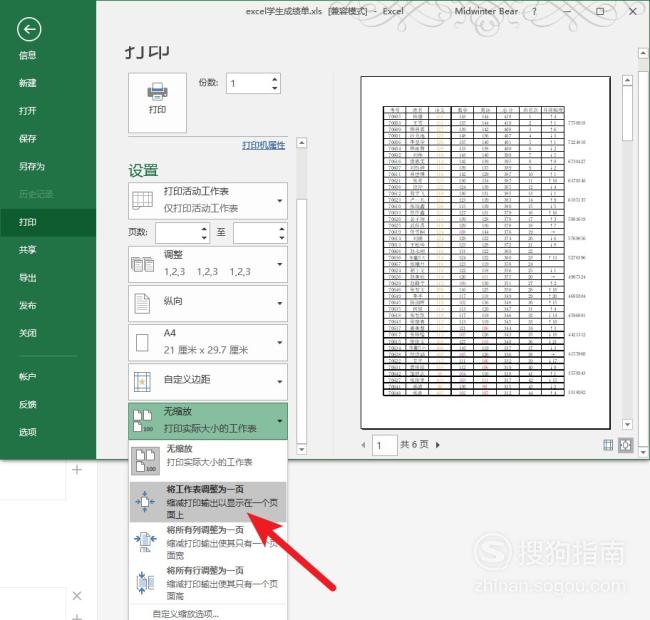650x620 pixels.
Task: Click the custom margins star icon
Action: pos(142,382)
